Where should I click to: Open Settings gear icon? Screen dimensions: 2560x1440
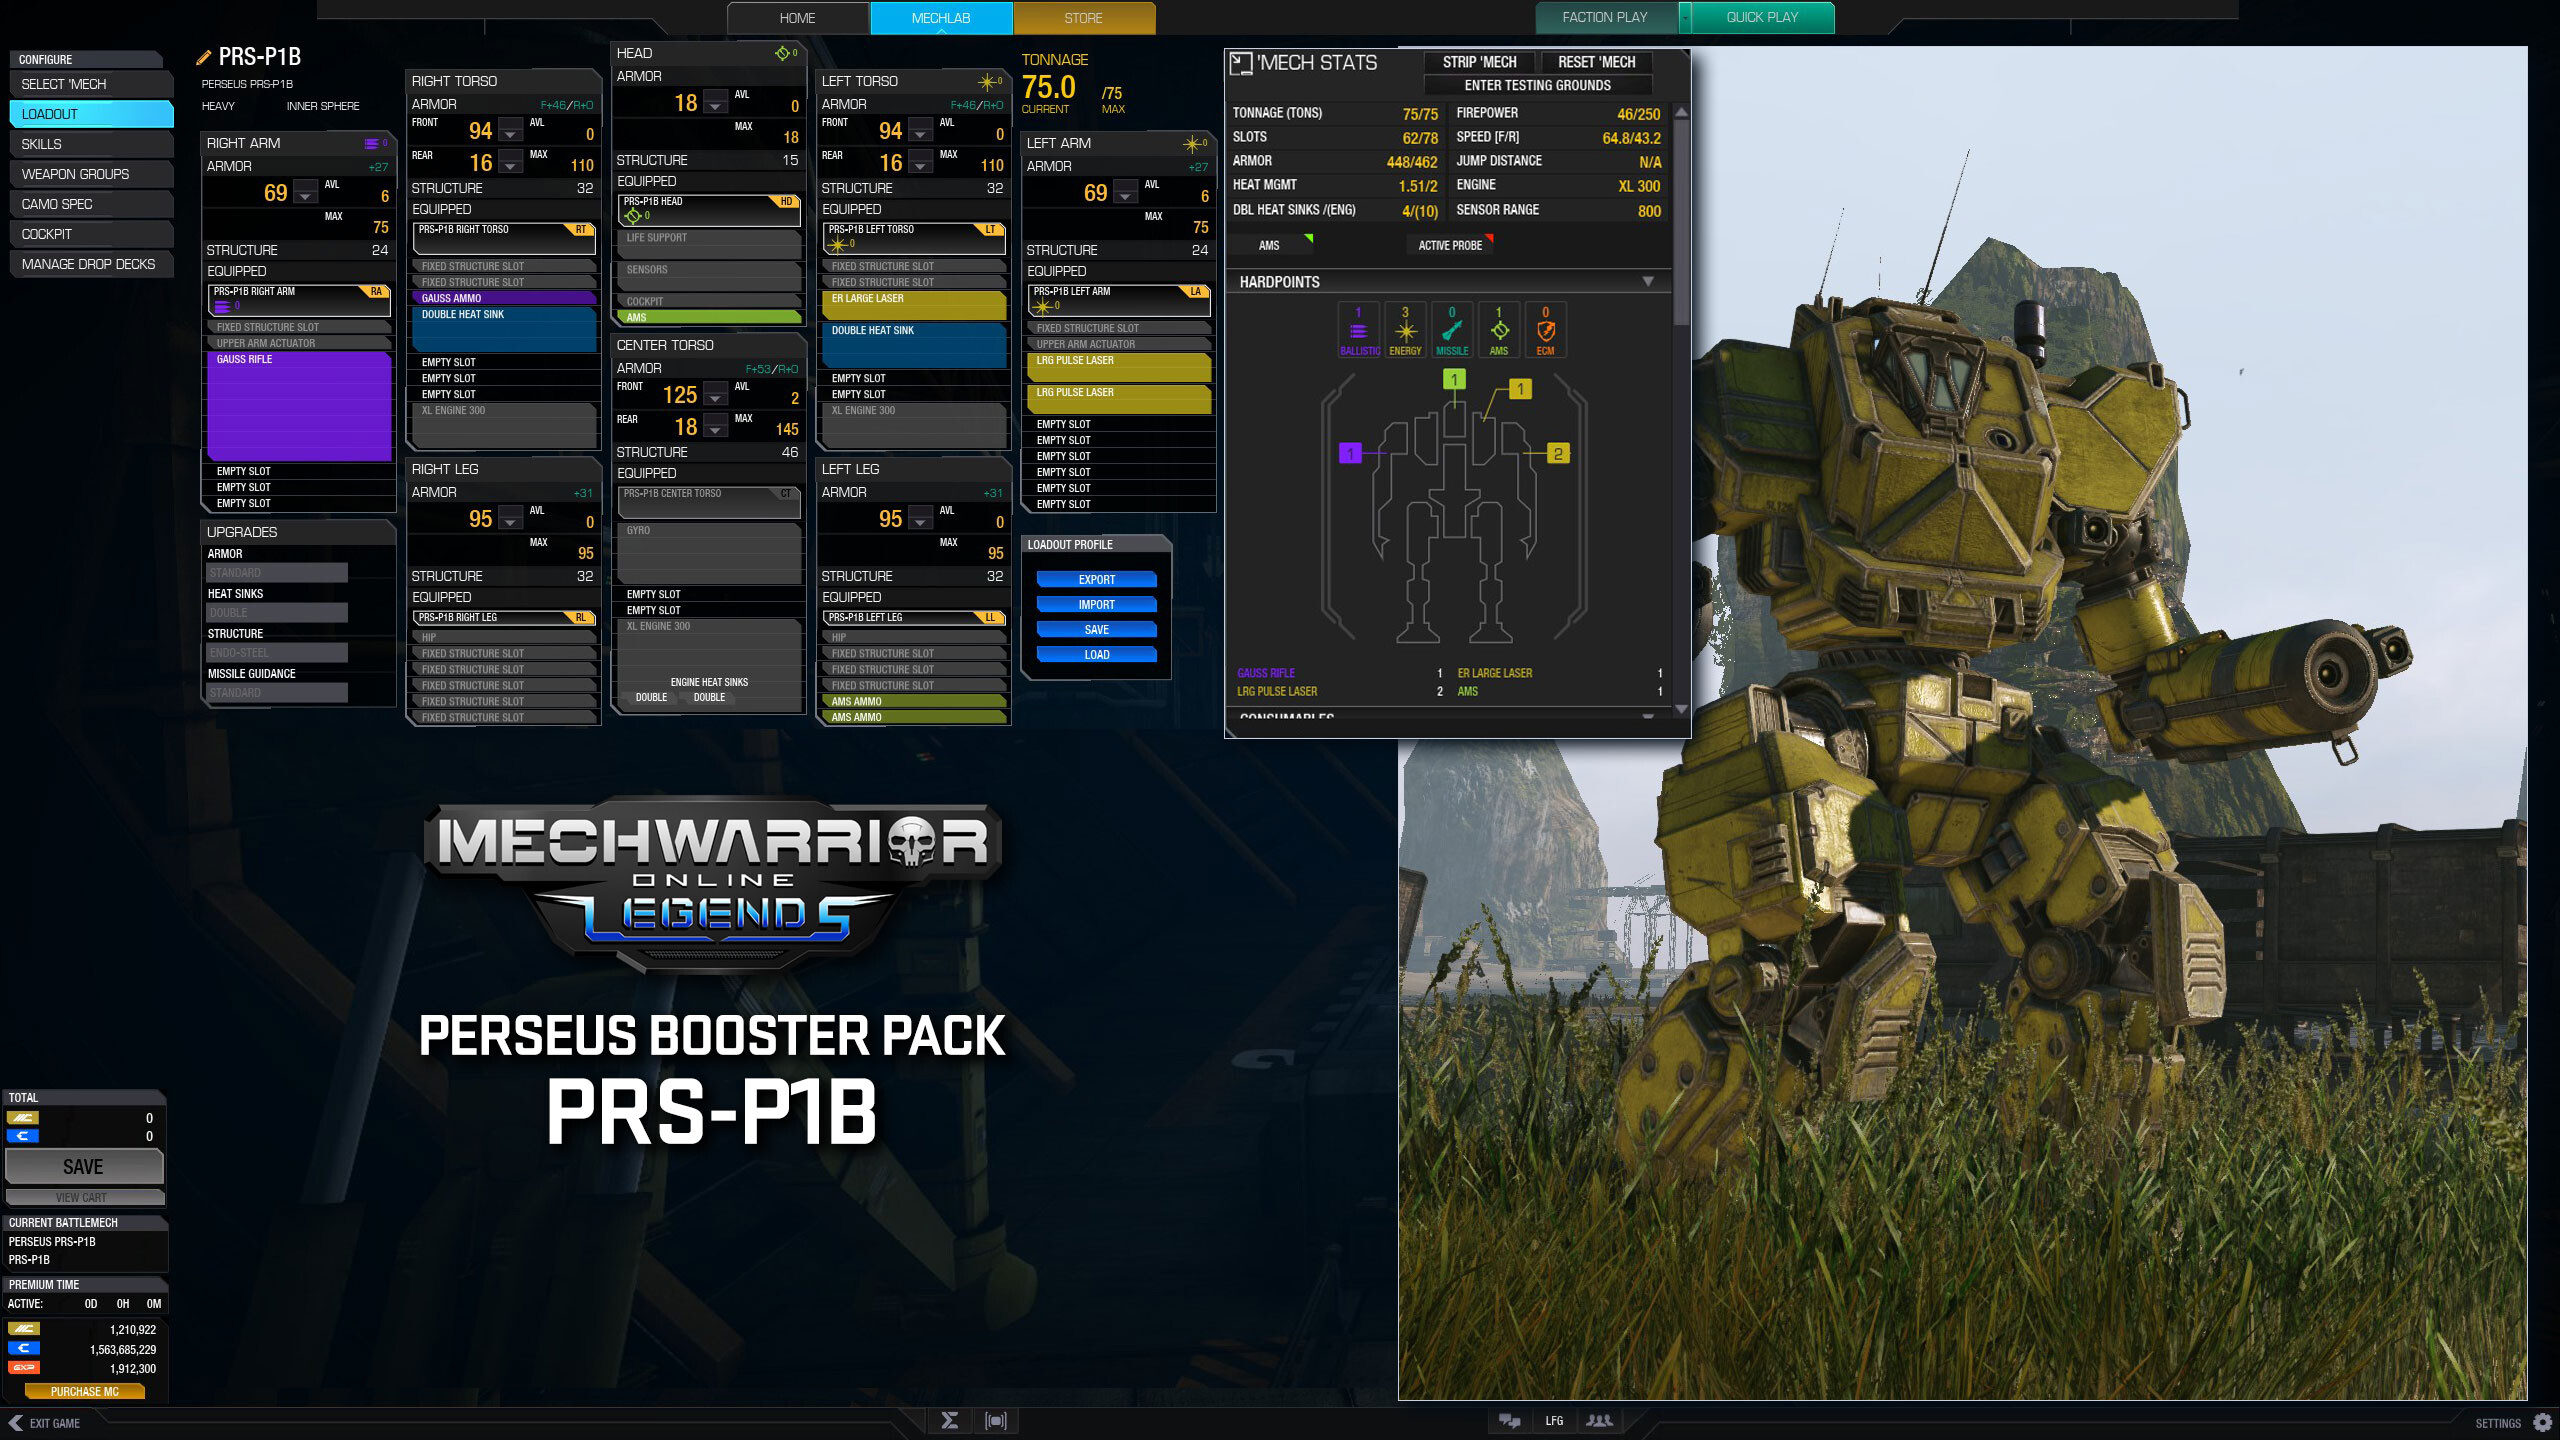pyautogui.click(x=2543, y=1422)
